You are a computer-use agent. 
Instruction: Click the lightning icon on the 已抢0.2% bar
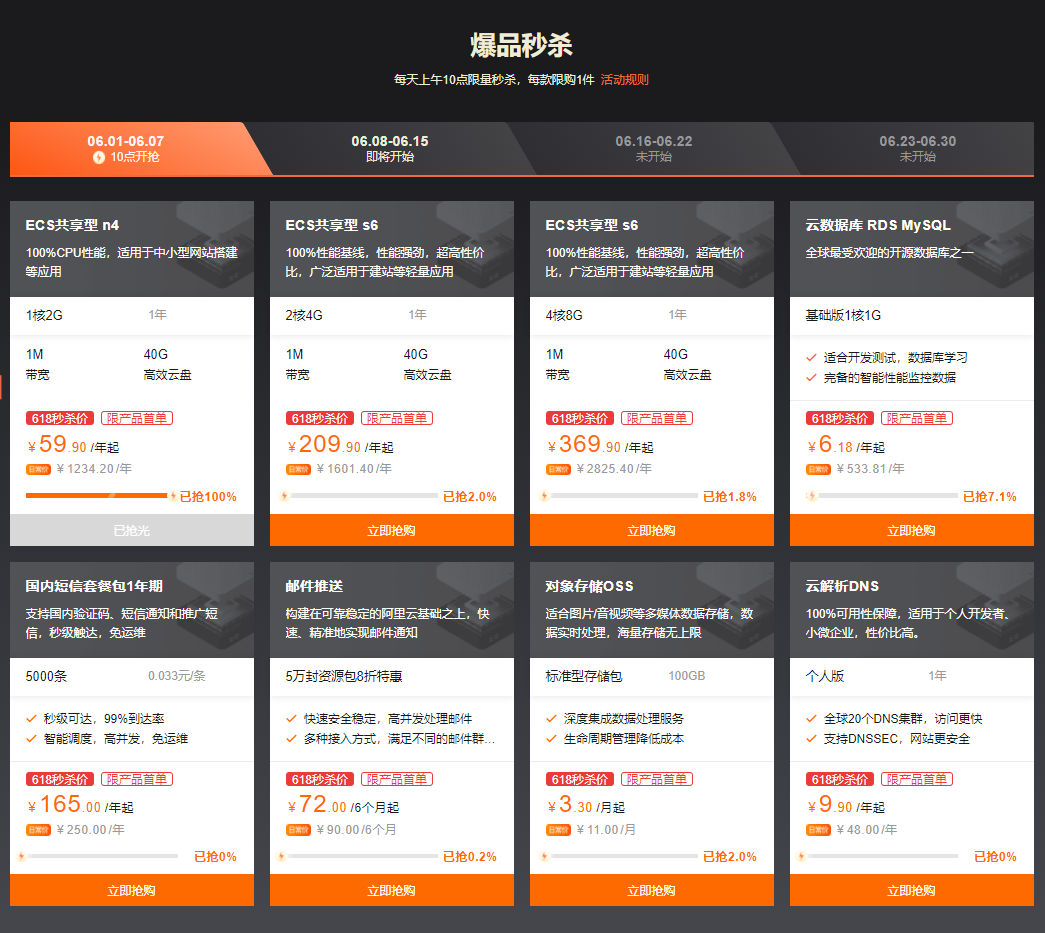(282, 856)
